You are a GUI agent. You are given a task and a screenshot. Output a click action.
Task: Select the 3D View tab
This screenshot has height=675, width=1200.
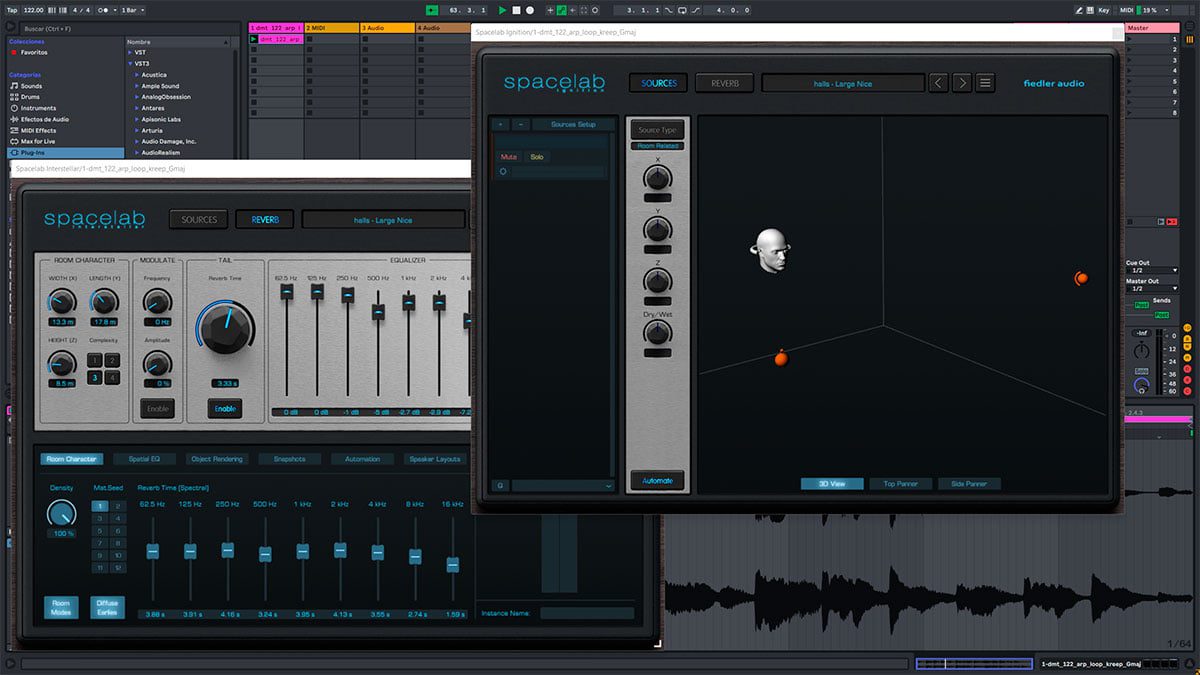[831, 484]
